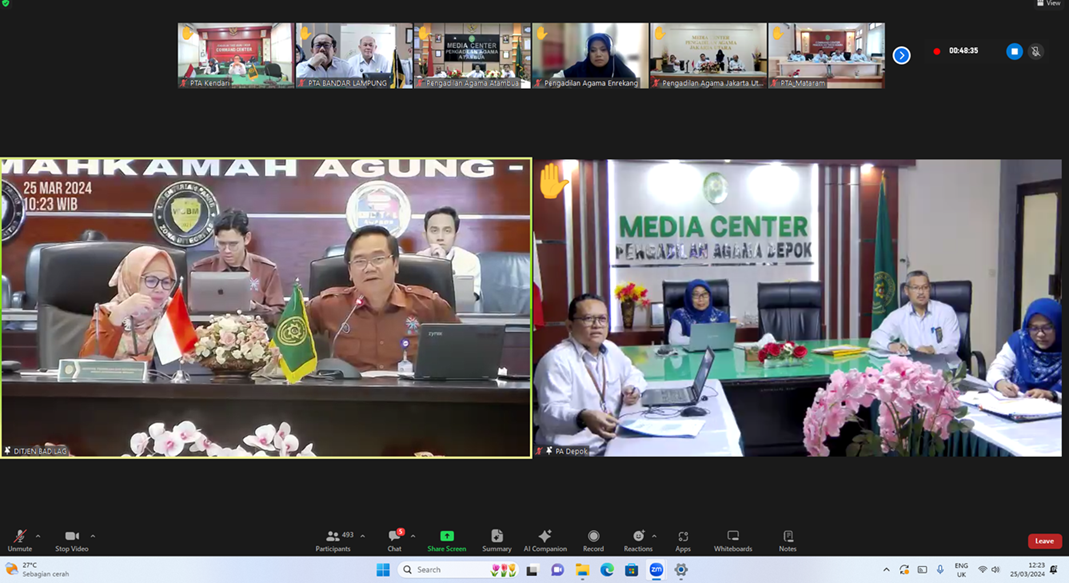Open the volume control in tray
1069x583 pixels.
[x=995, y=569]
